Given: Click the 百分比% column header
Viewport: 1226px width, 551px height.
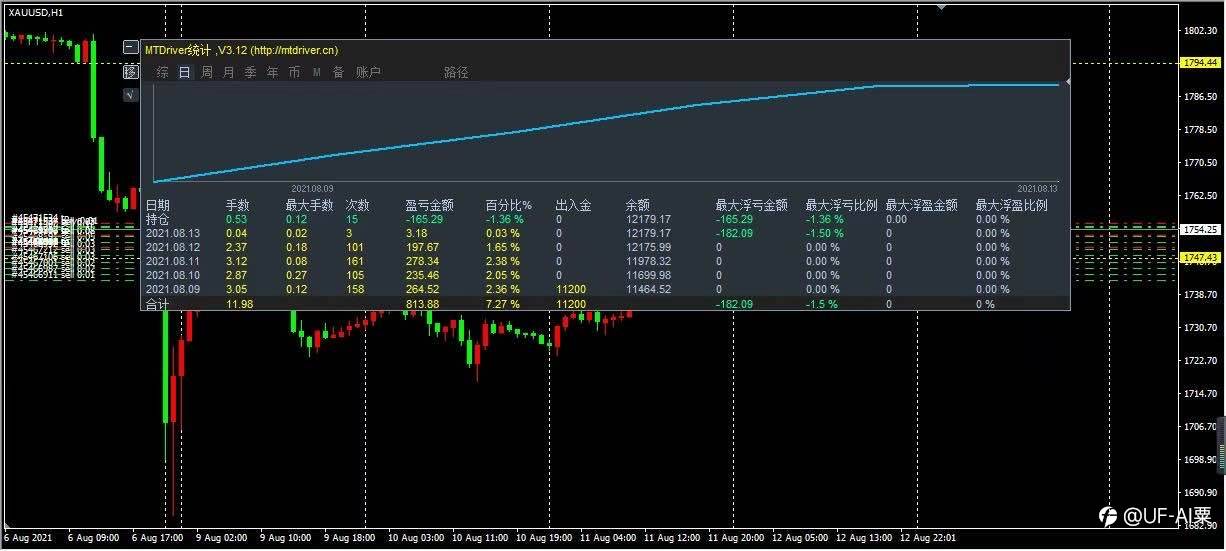Looking at the screenshot, I should coord(508,205).
